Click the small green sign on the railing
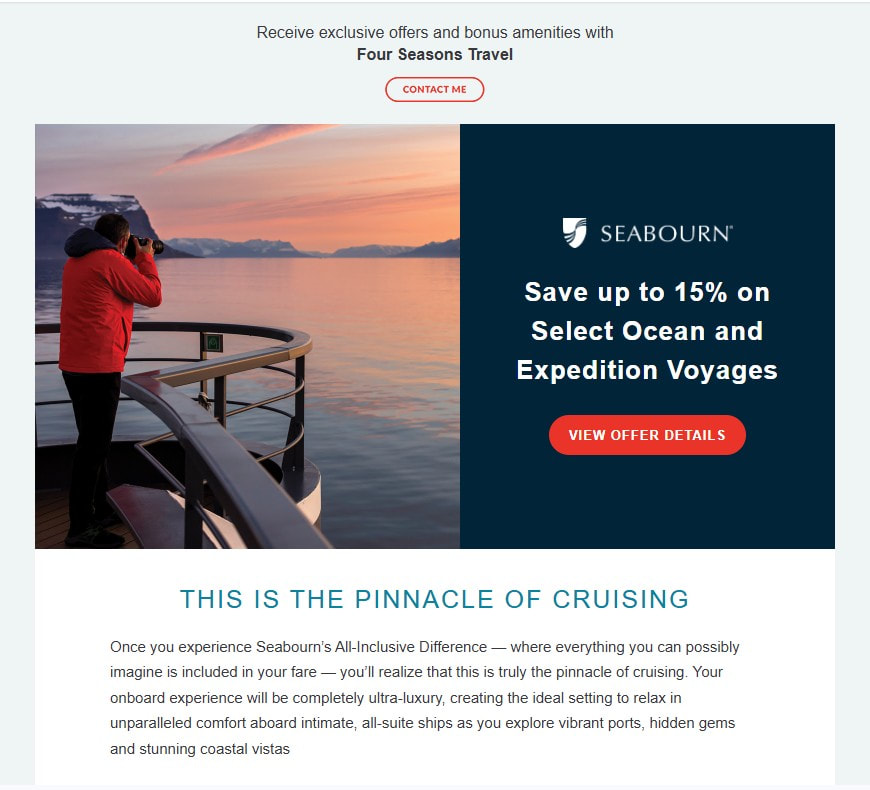This screenshot has height=790, width=870. [x=213, y=342]
